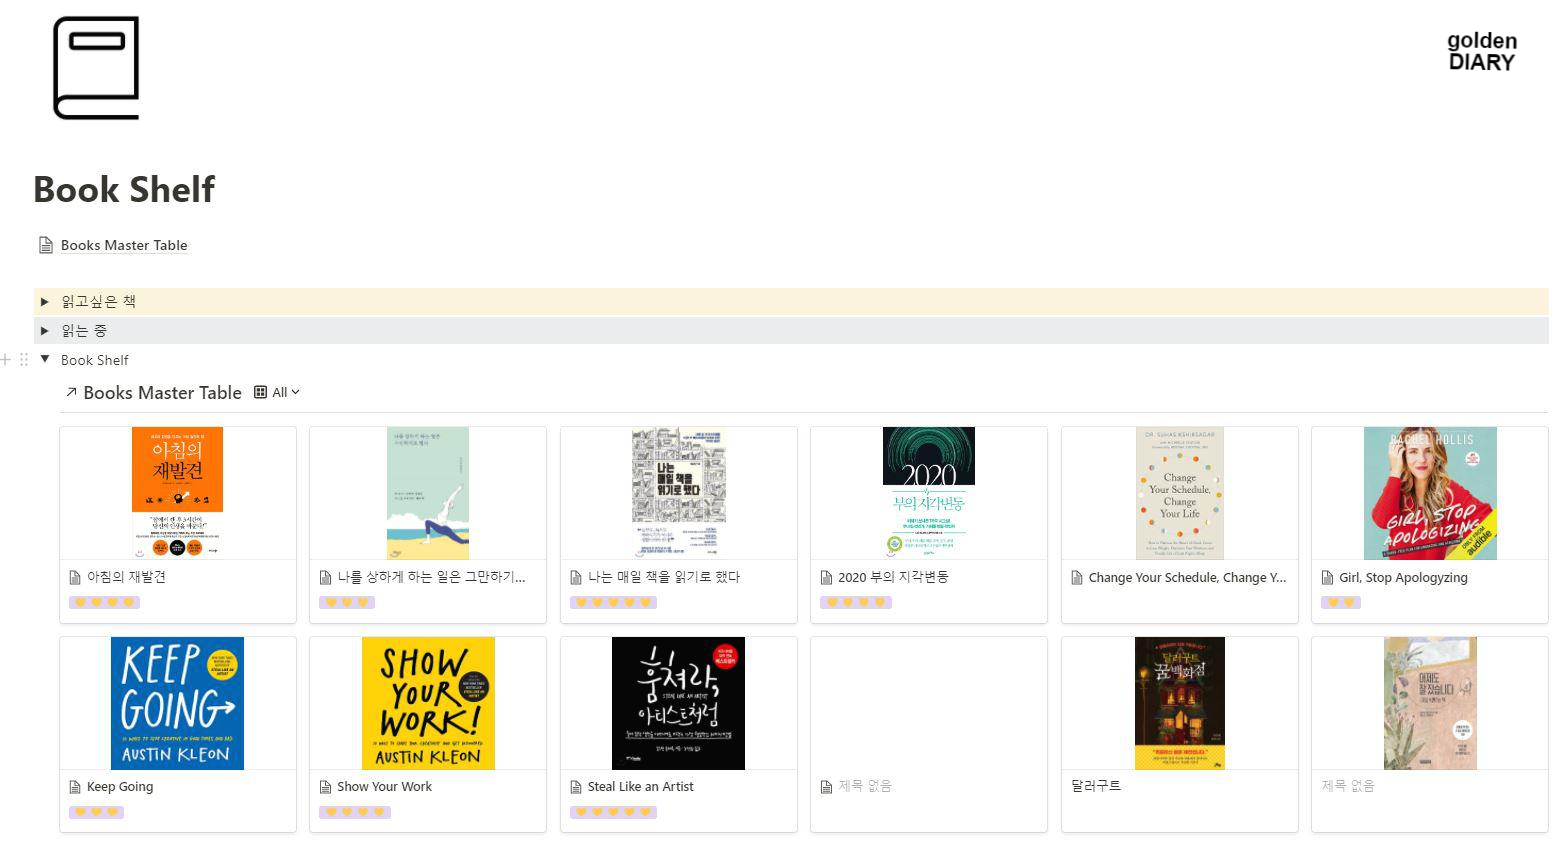
Task: Click the heart rating on Show Your Work
Action: [354, 811]
